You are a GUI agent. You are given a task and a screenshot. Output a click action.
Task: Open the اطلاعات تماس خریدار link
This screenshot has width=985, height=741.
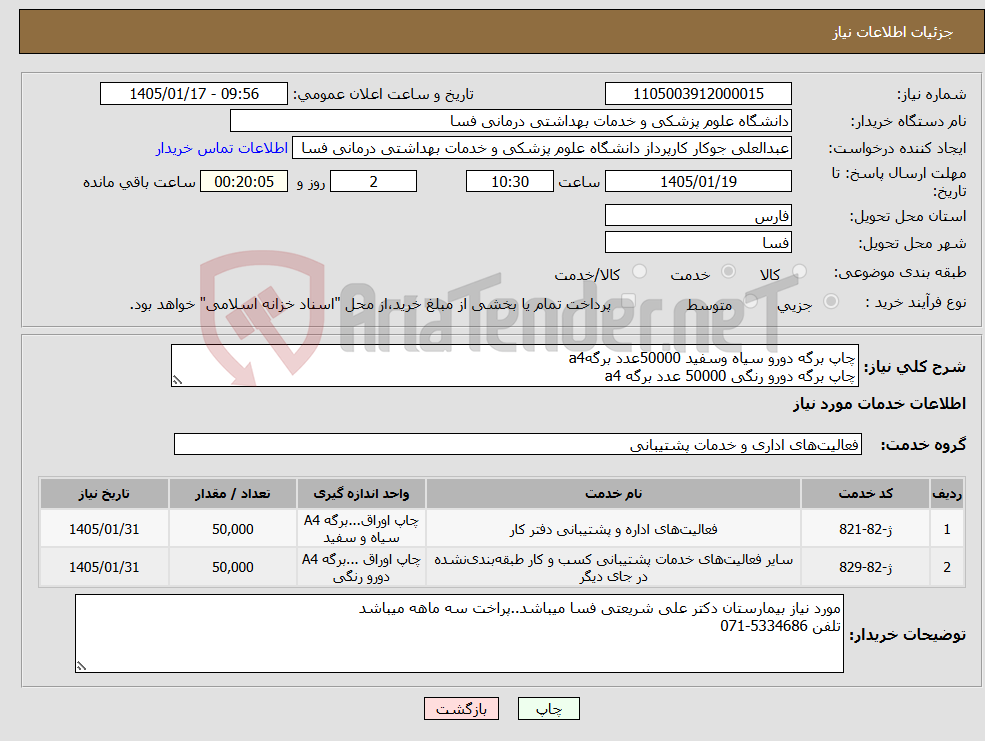point(222,148)
